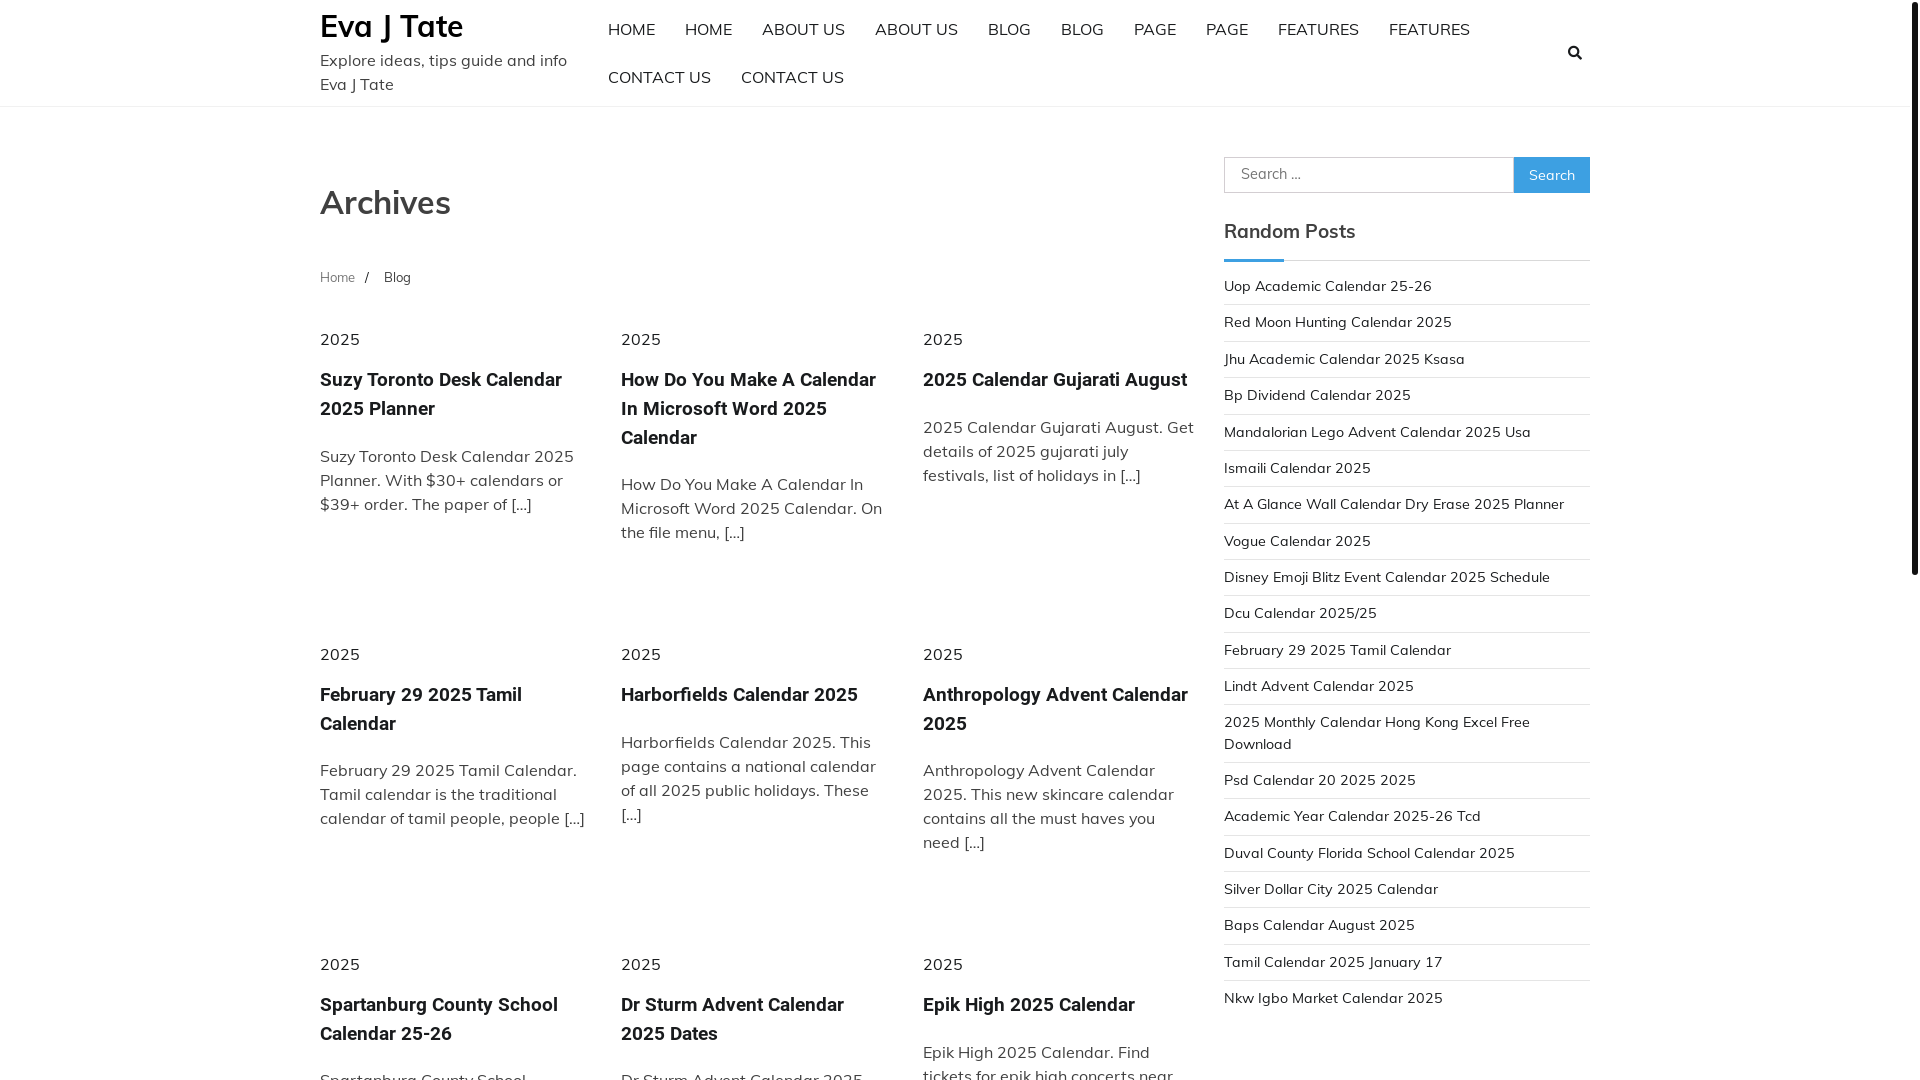Open February 29 Tamil Calendar in Random Posts
The image size is (1920, 1080).
coord(1337,650)
